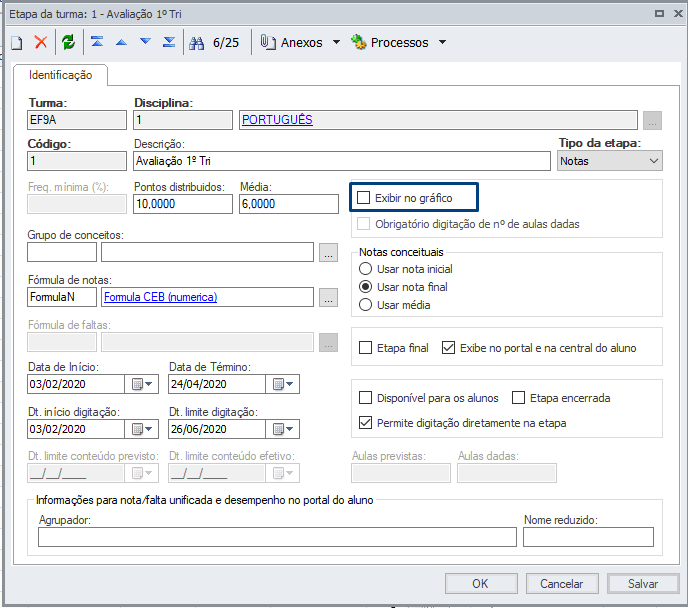This screenshot has width=688, height=608.
Task: Click the binoculars search icon
Action: (x=196, y=43)
